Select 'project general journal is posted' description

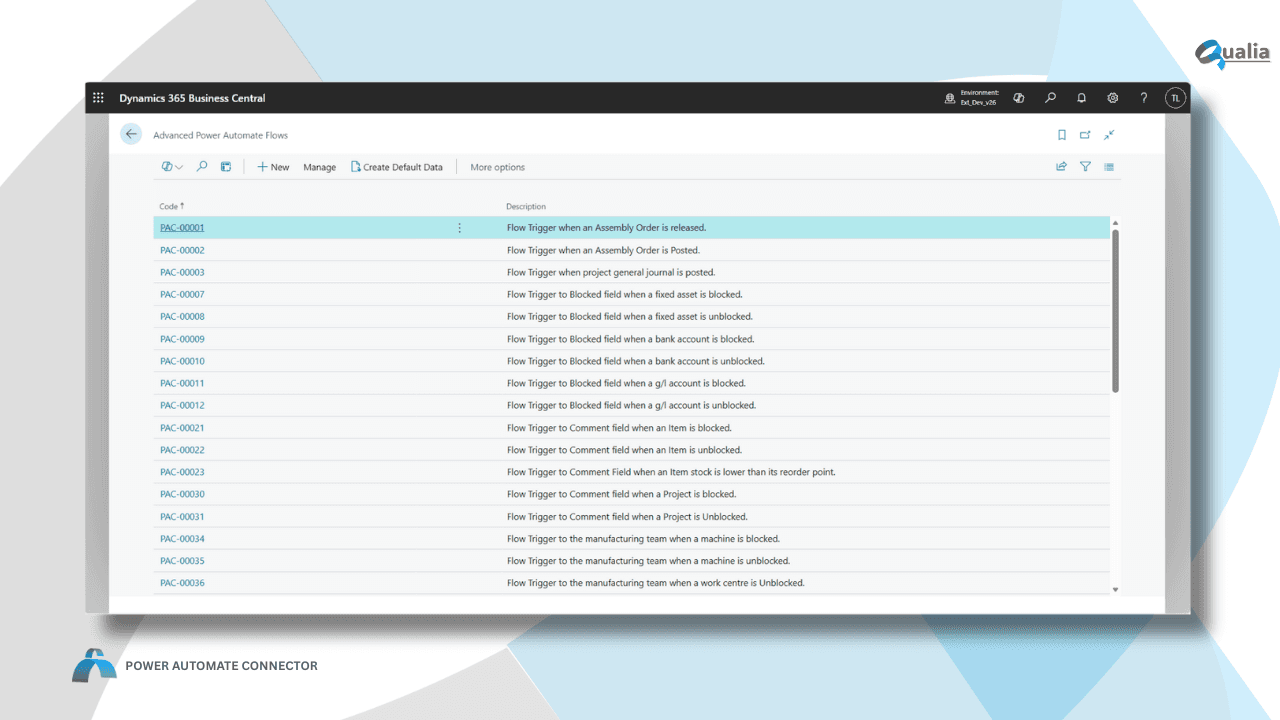(x=611, y=272)
